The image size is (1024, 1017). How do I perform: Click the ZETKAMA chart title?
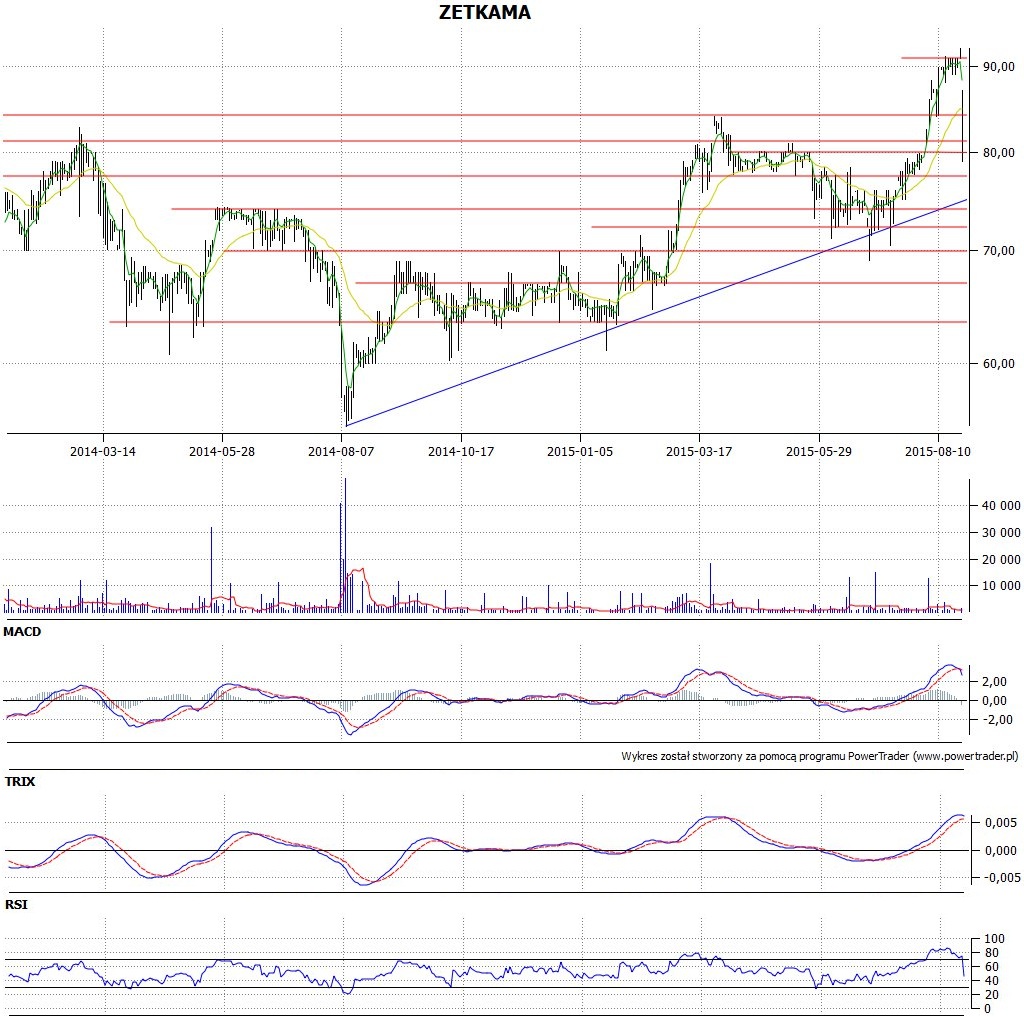(484, 12)
